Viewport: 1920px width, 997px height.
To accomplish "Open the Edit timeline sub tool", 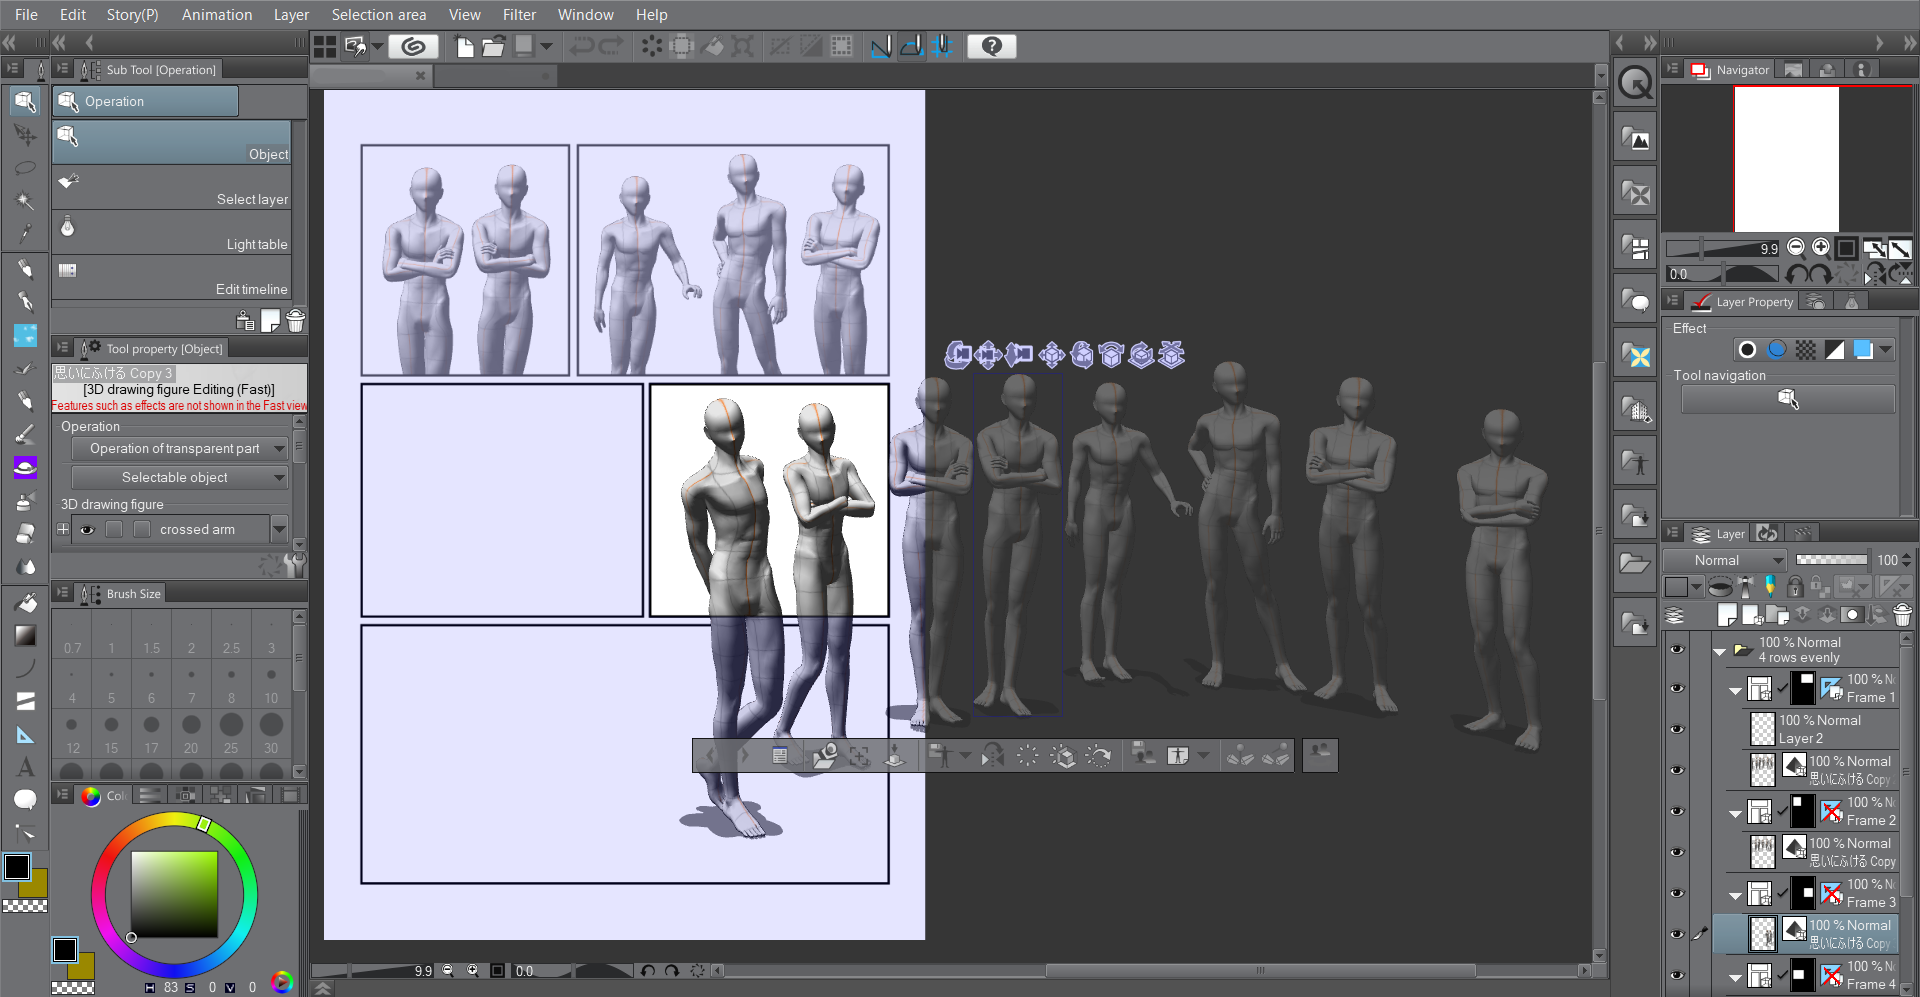I will [x=170, y=277].
